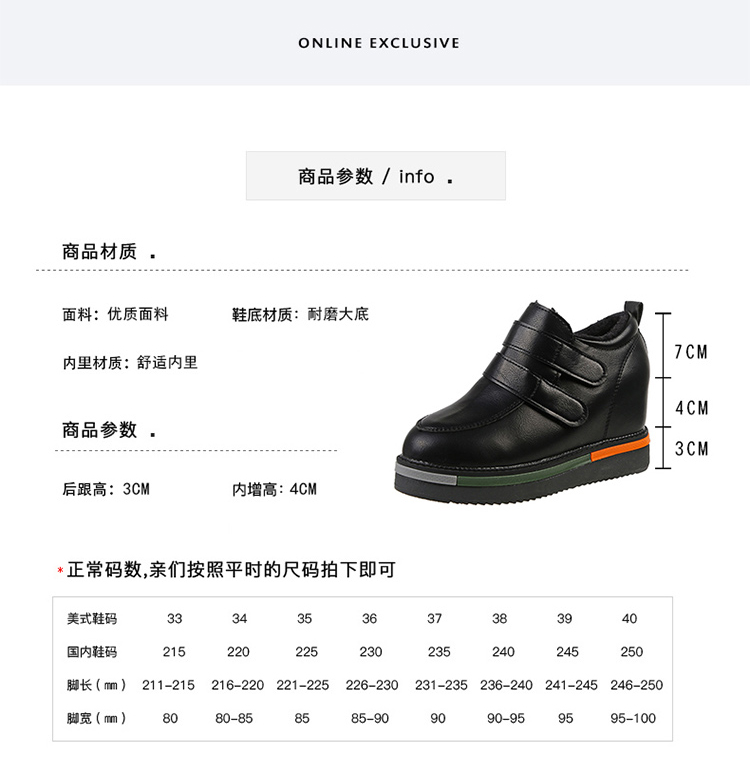Click the 鞋底材质: 耐磨大底 text
Viewport: 750px width, 774px height.
tap(300, 314)
